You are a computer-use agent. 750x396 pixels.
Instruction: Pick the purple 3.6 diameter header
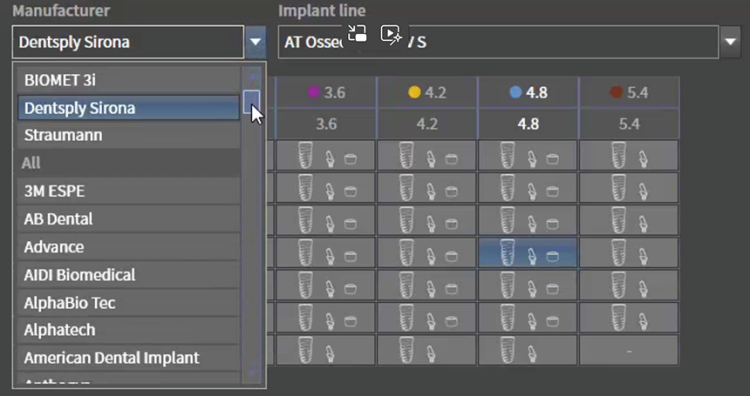(326, 92)
